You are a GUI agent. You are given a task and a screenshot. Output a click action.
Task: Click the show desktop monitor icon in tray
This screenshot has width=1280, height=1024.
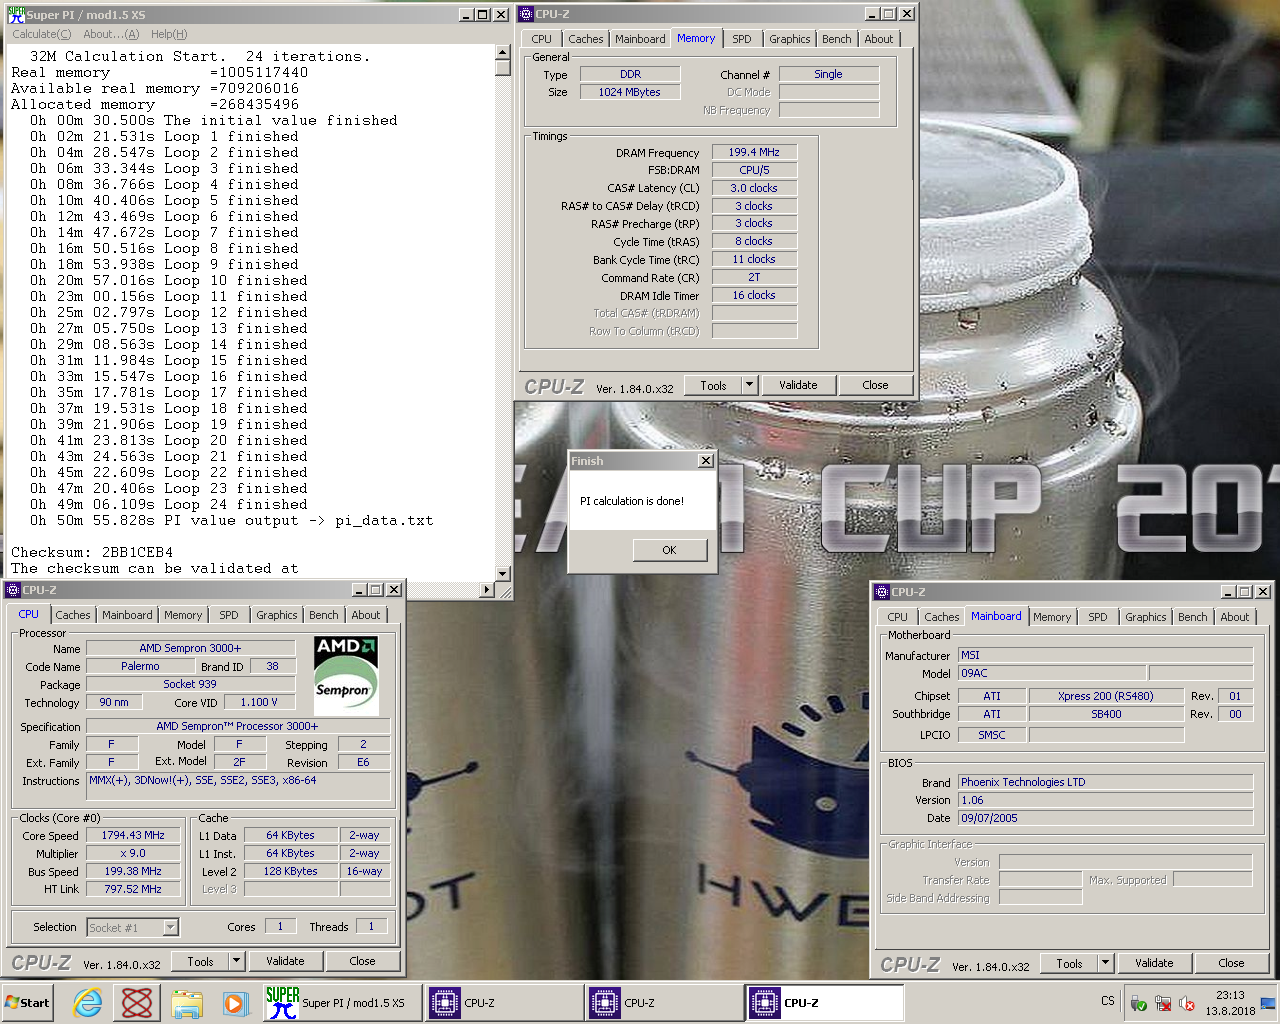pyautogui.click(x=1268, y=1003)
